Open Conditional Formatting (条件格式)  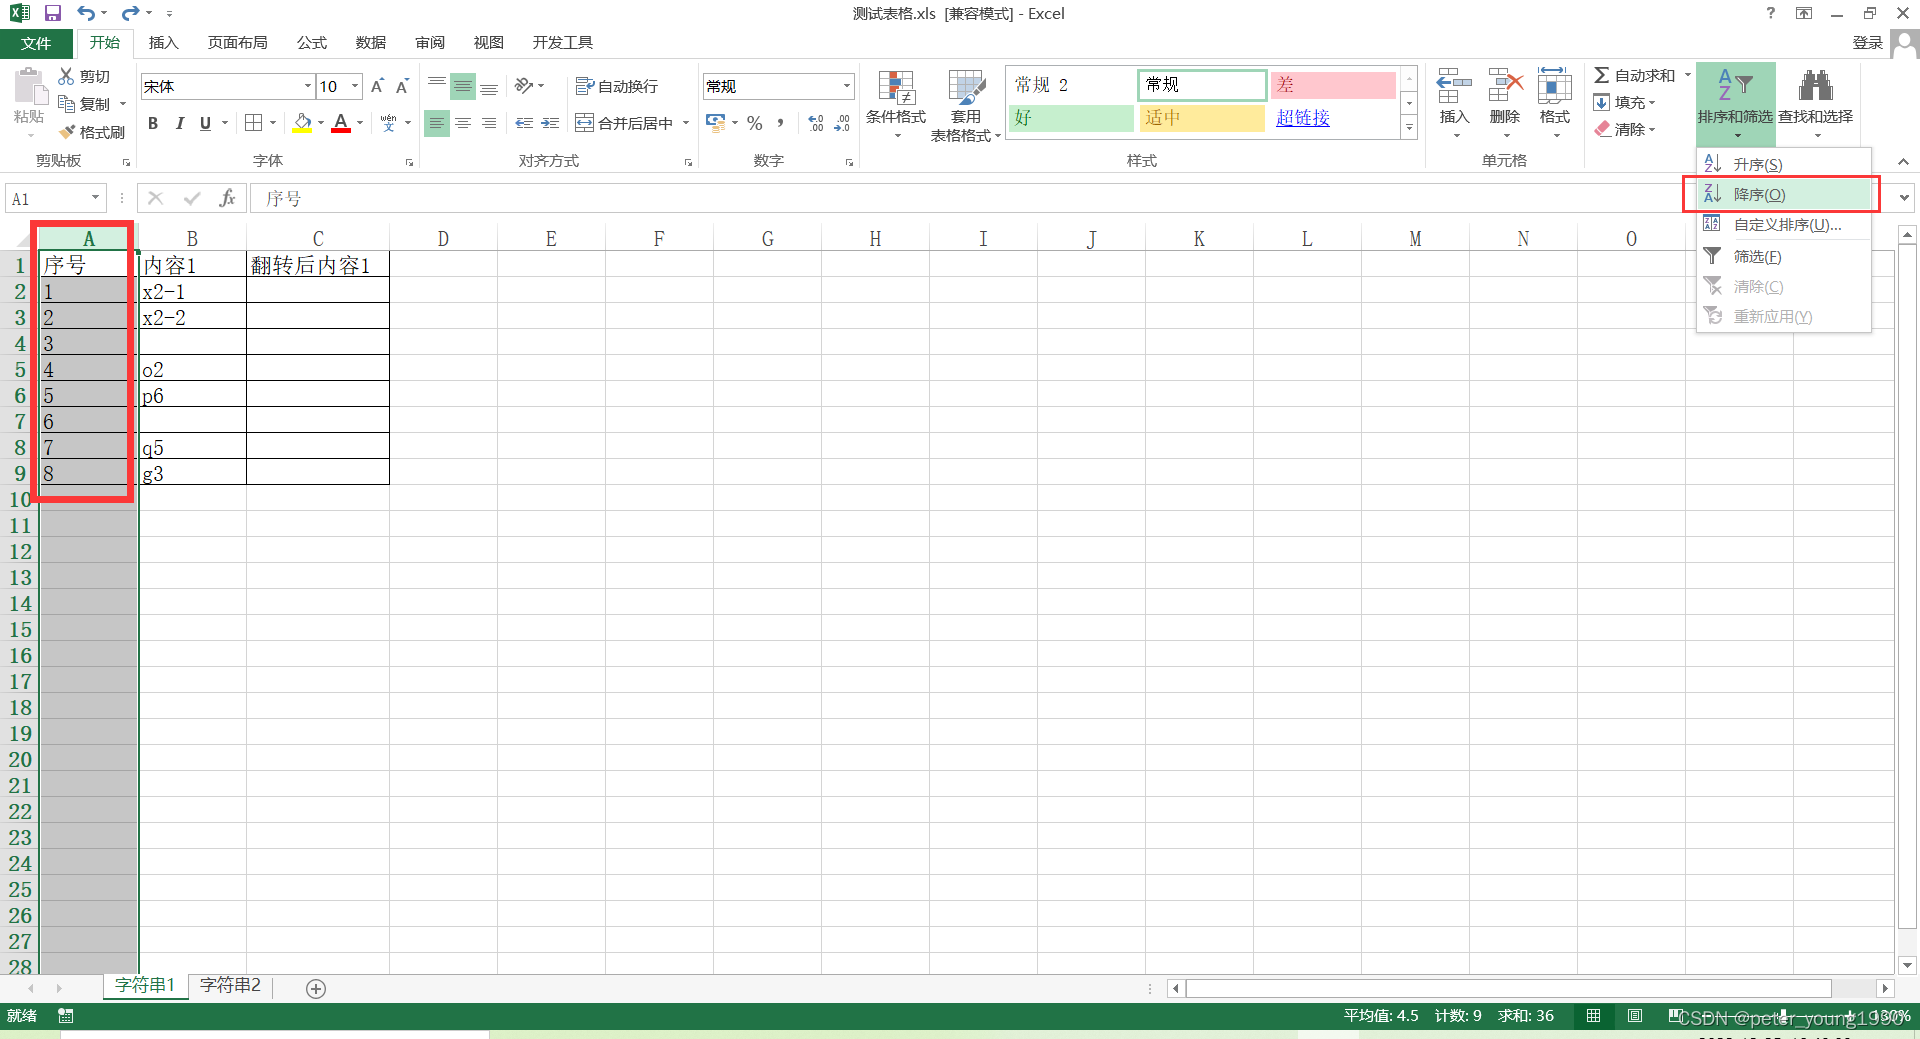[x=896, y=105]
